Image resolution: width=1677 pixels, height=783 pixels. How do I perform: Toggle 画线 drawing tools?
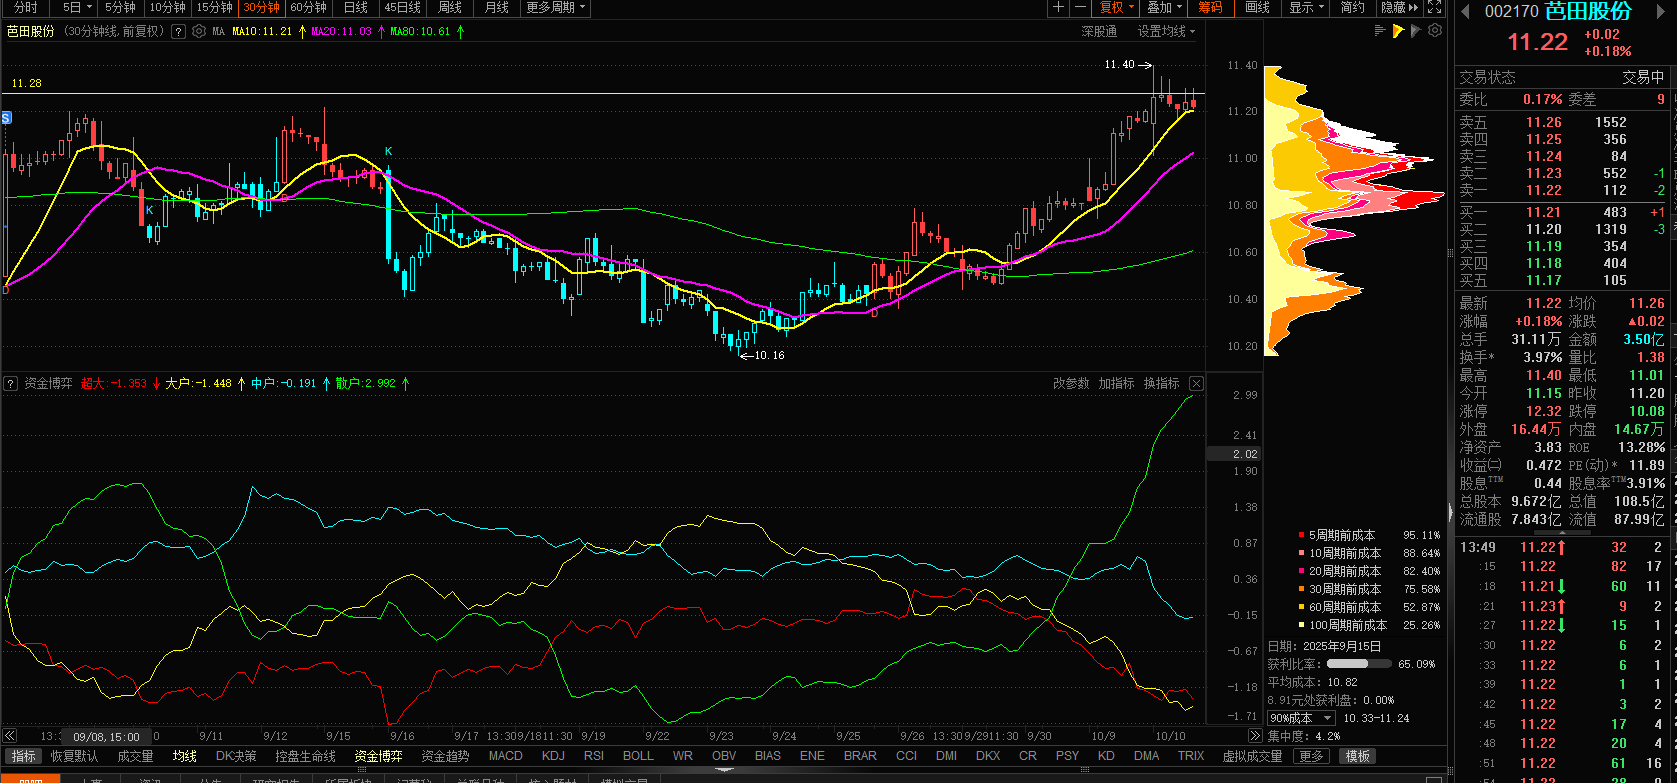click(1257, 7)
